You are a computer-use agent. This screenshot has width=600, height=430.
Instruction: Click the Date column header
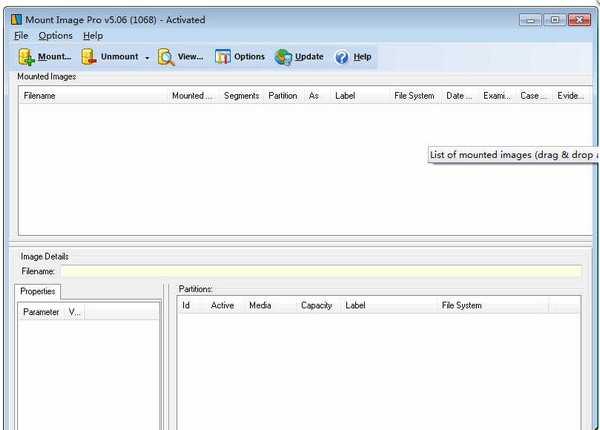tap(460, 96)
